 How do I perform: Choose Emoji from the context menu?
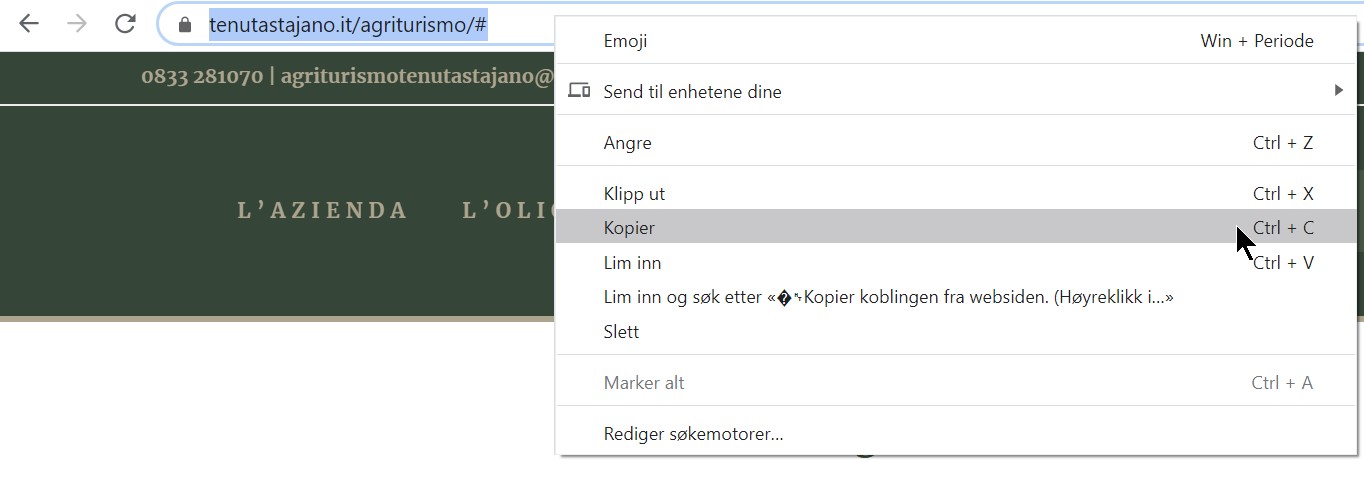(626, 41)
